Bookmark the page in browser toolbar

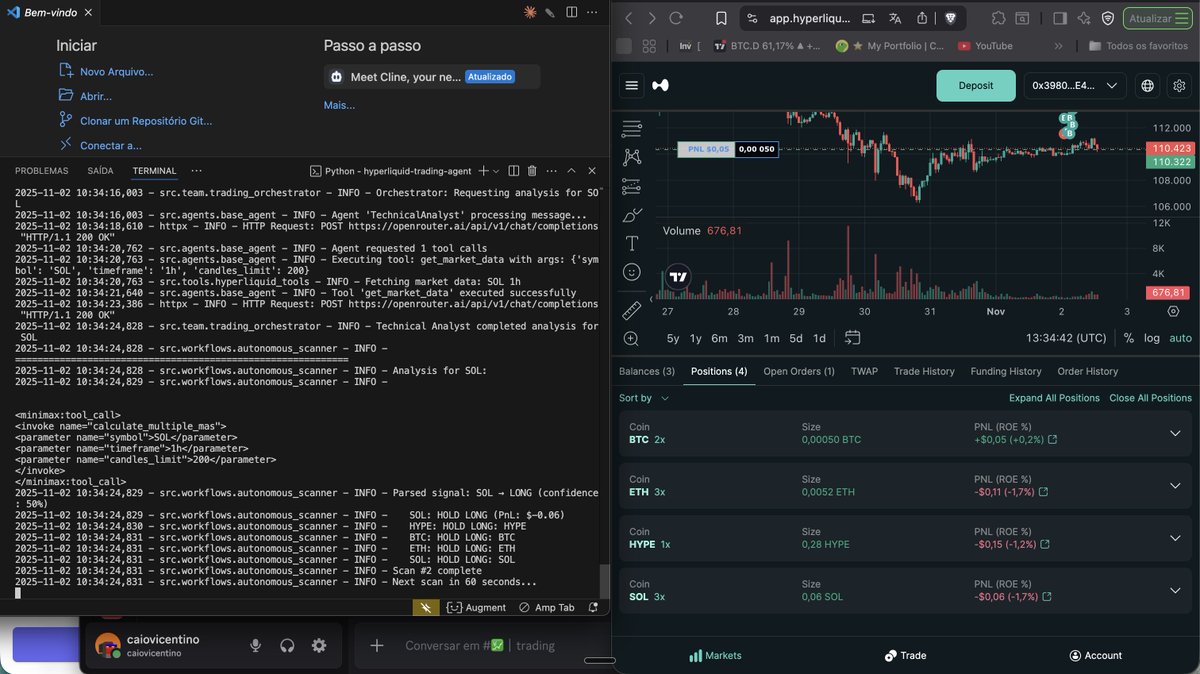[x=721, y=18]
